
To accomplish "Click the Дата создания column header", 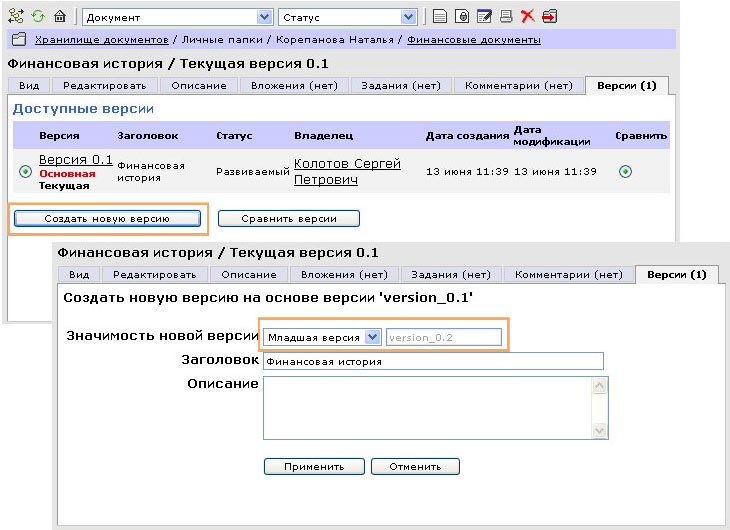I will tap(467, 136).
